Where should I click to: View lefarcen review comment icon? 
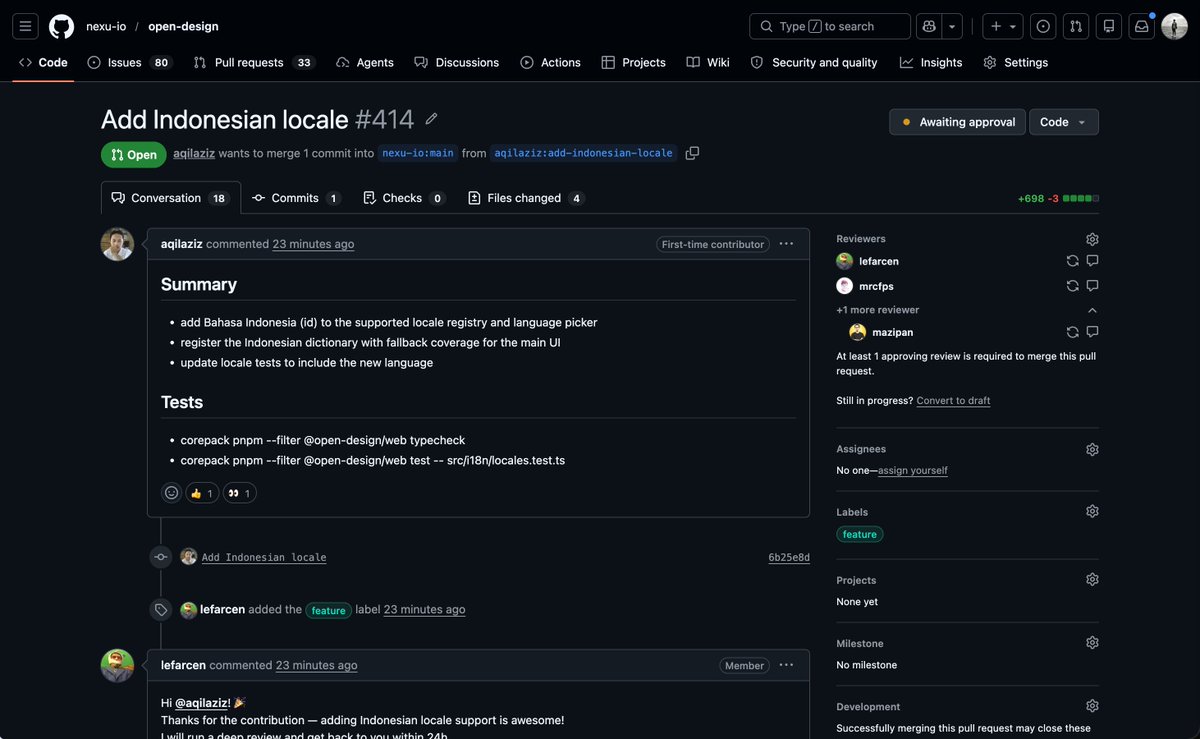coord(1092,260)
